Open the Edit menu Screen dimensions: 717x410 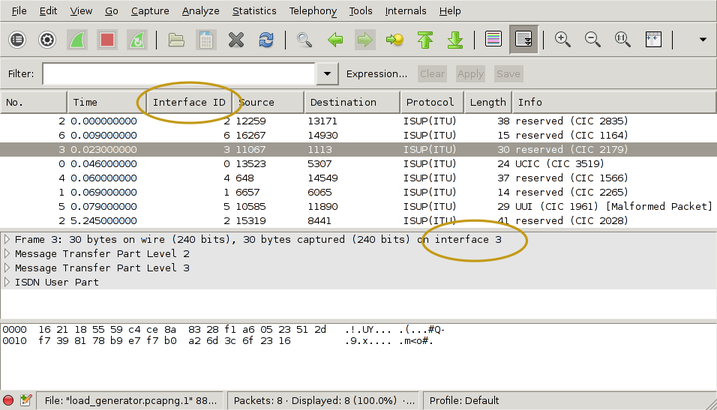pyautogui.click(x=48, y=11)
